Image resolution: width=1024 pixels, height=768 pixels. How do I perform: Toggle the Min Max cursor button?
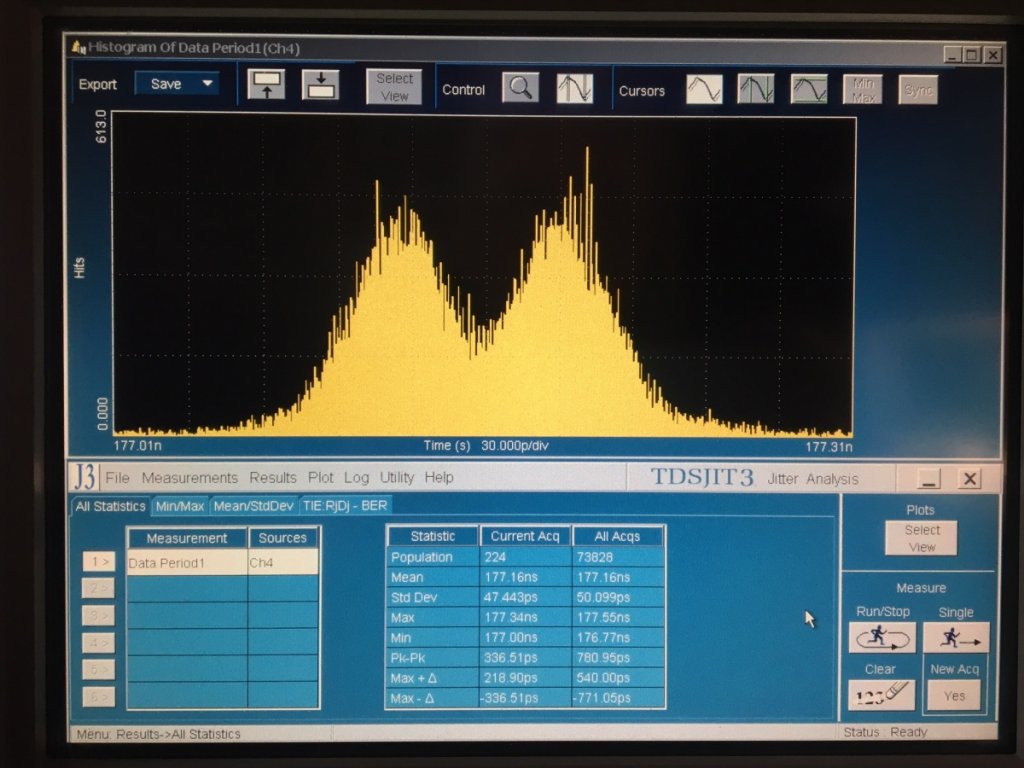862,89
